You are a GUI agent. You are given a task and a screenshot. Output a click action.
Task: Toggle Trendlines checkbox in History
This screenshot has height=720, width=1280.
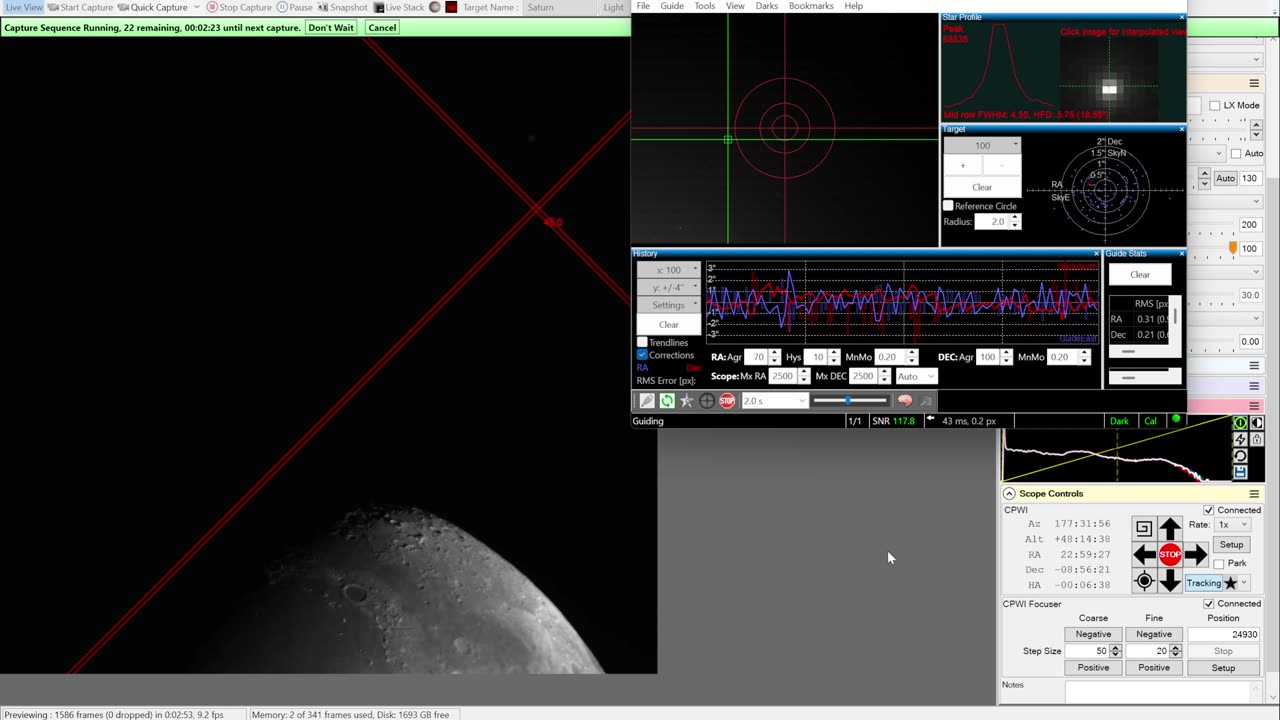tap(642, 342)
